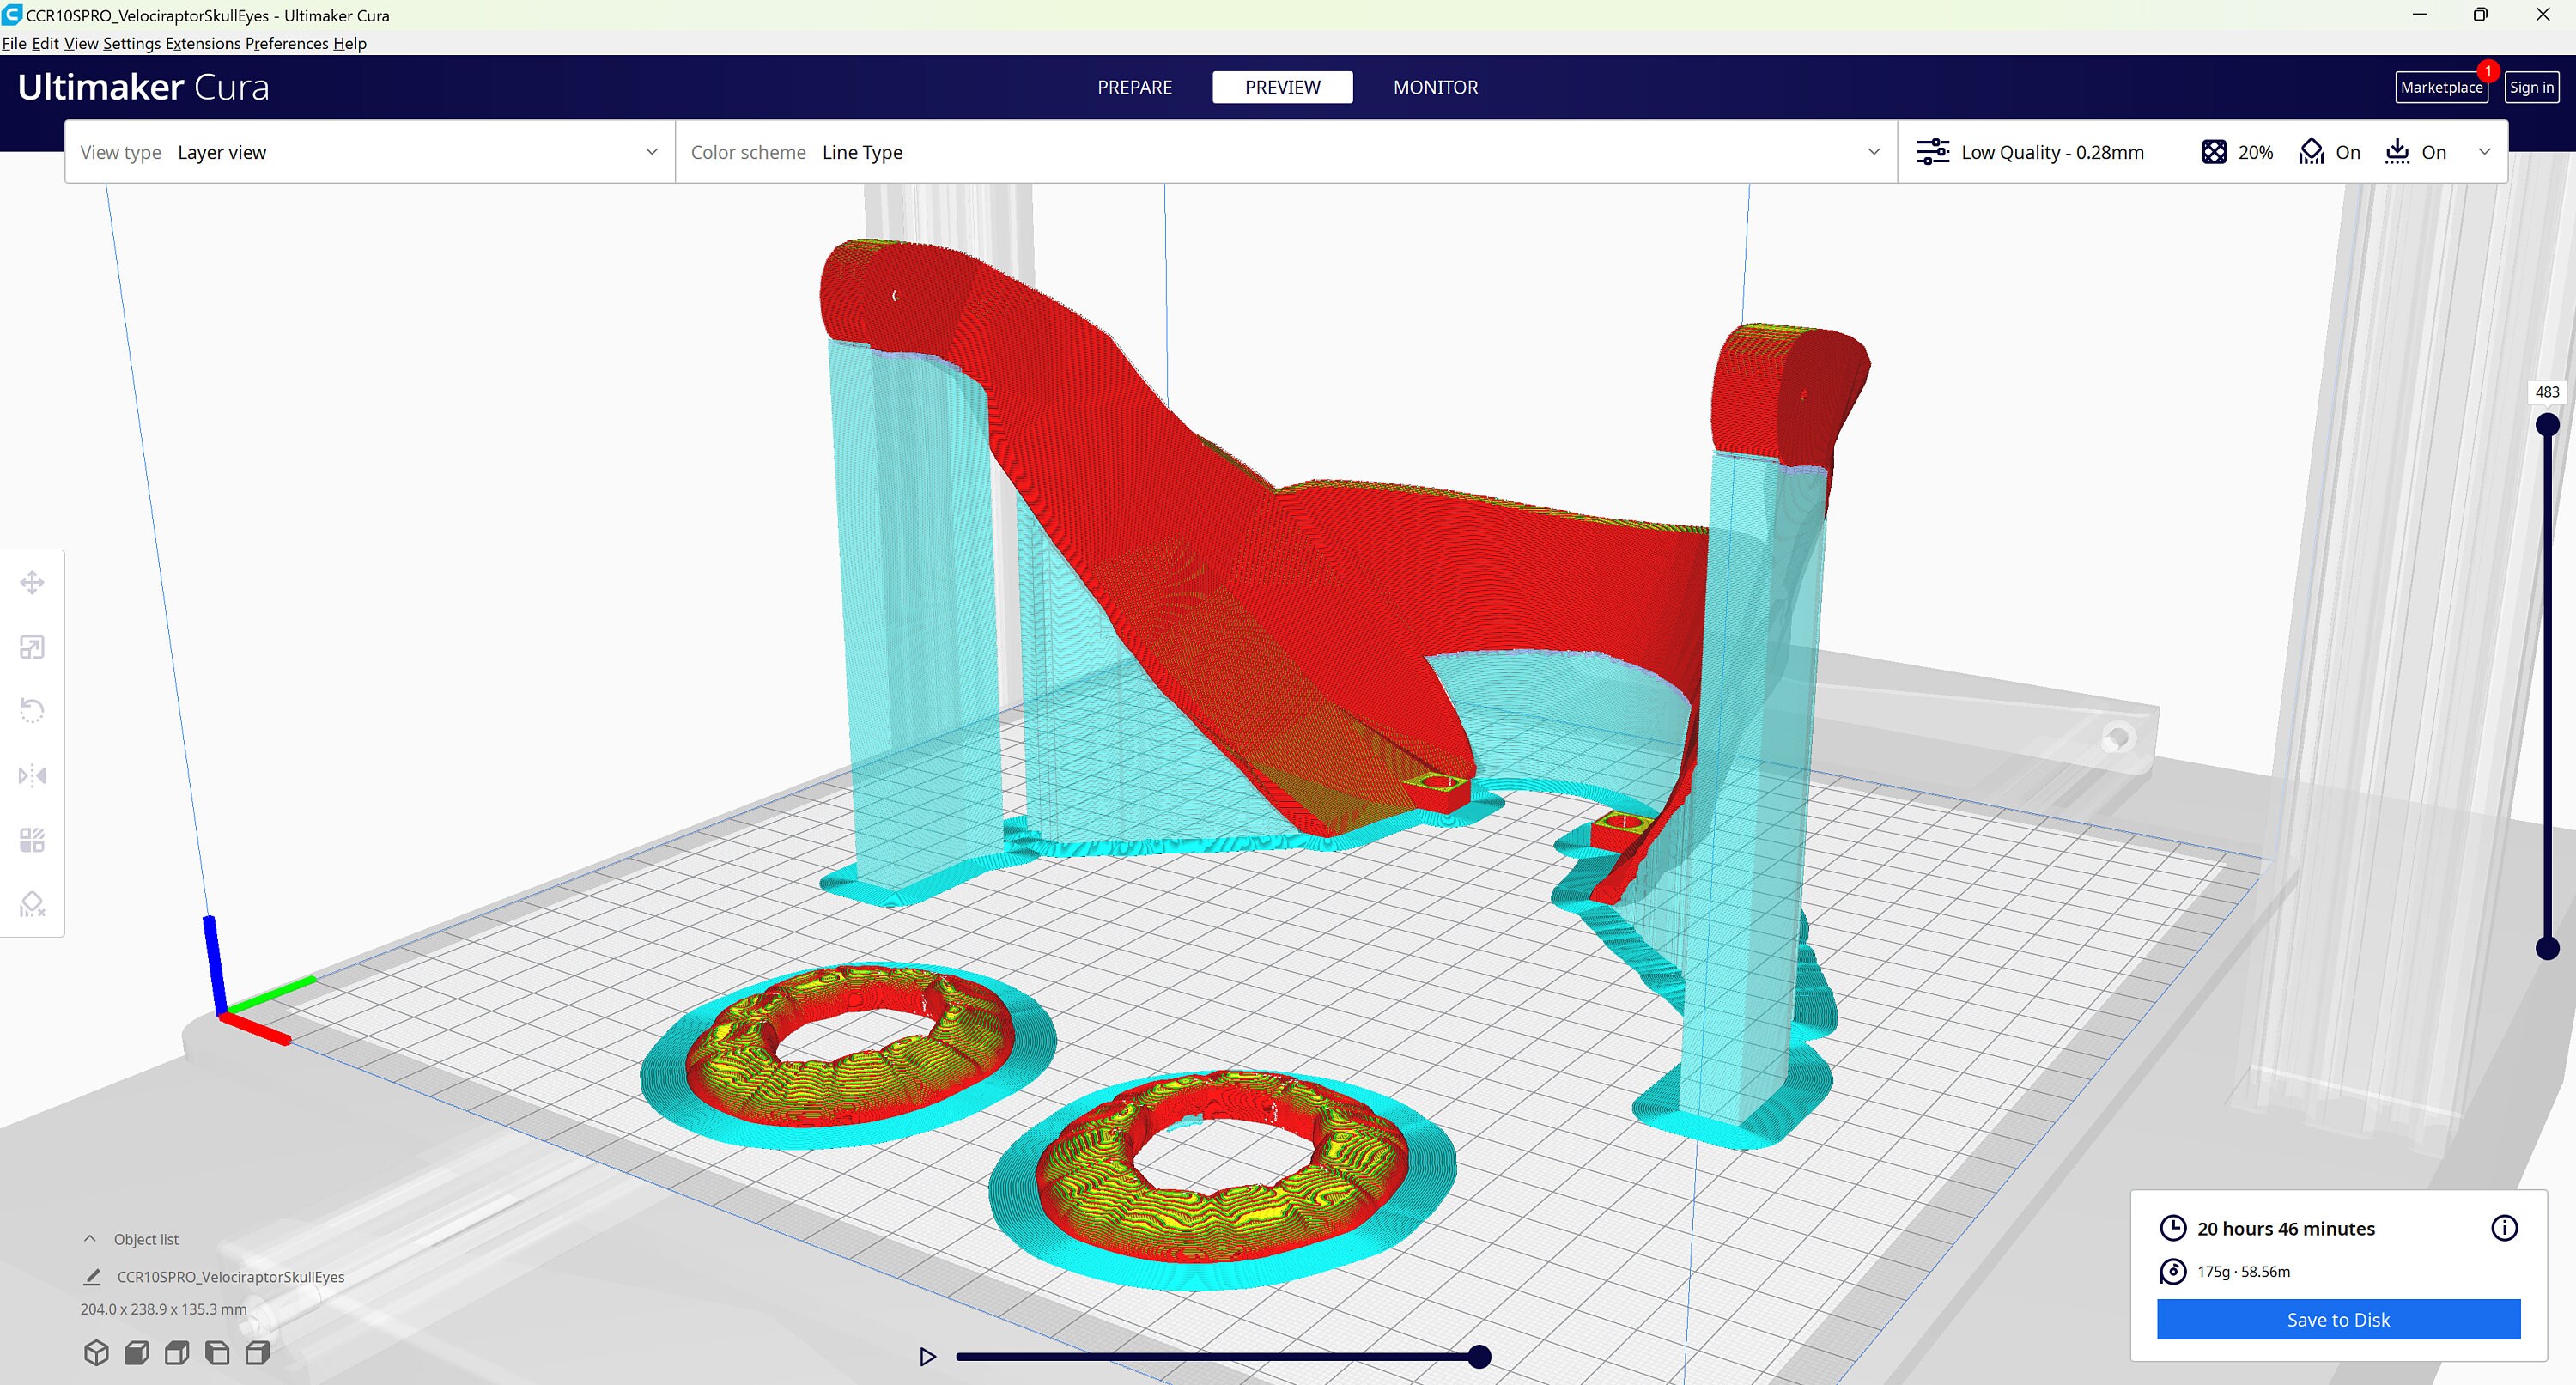Open the File menu
This screenshot has height=1385, width=2576.
[x=14, y=43]
